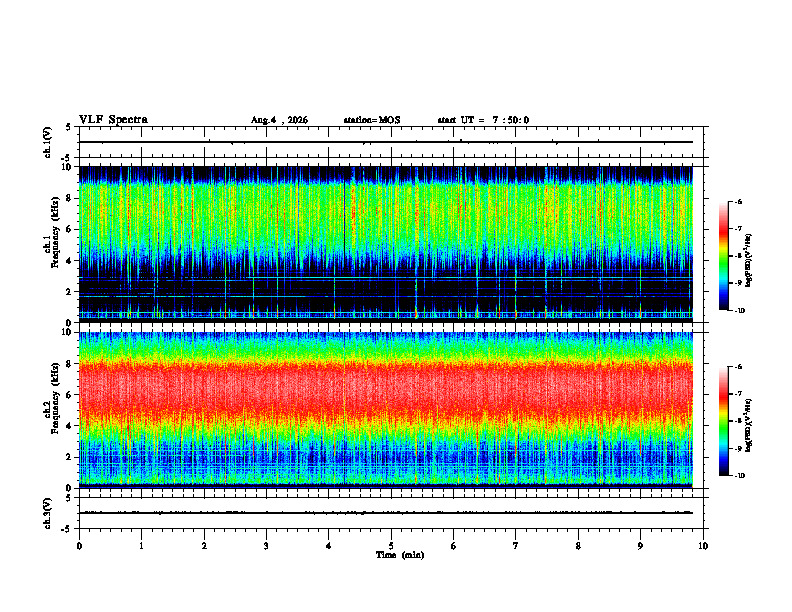Click the -6 value on ch.2 color bar
The image size is (792, 612).
point(738,367)
